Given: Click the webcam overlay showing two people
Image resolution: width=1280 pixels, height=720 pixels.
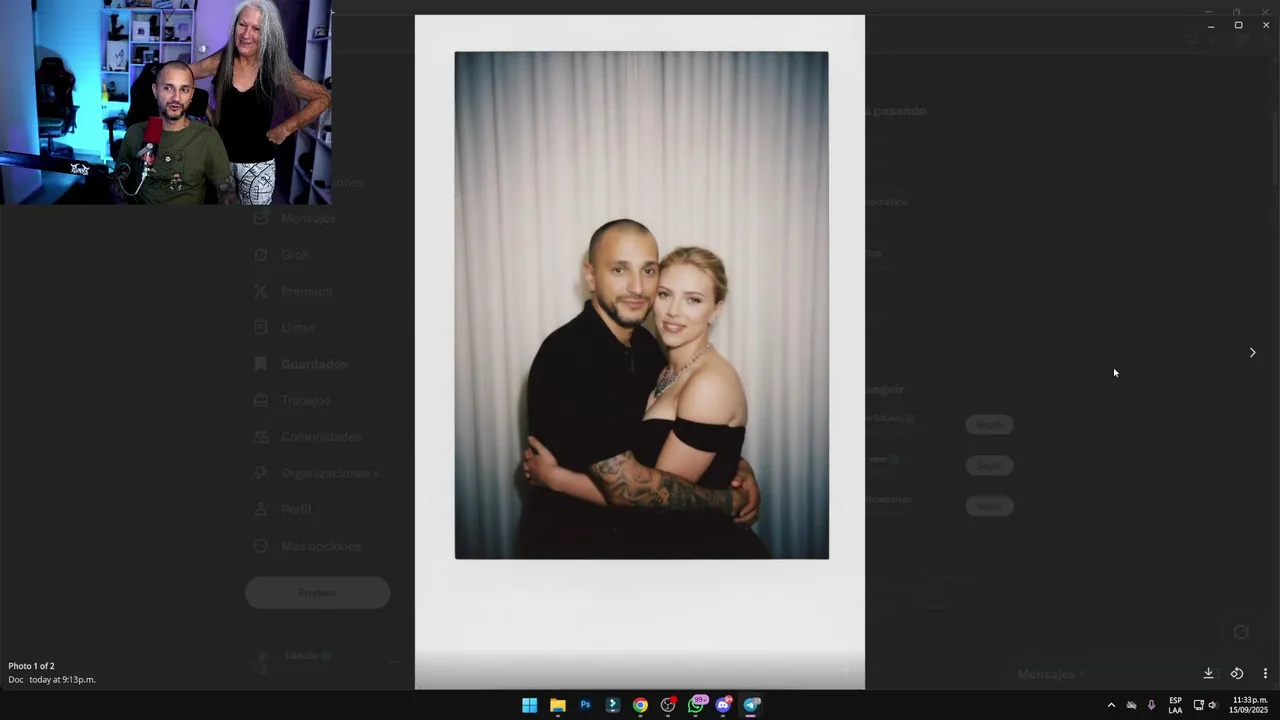Looking at the screenshot, I should coord(166,102).
